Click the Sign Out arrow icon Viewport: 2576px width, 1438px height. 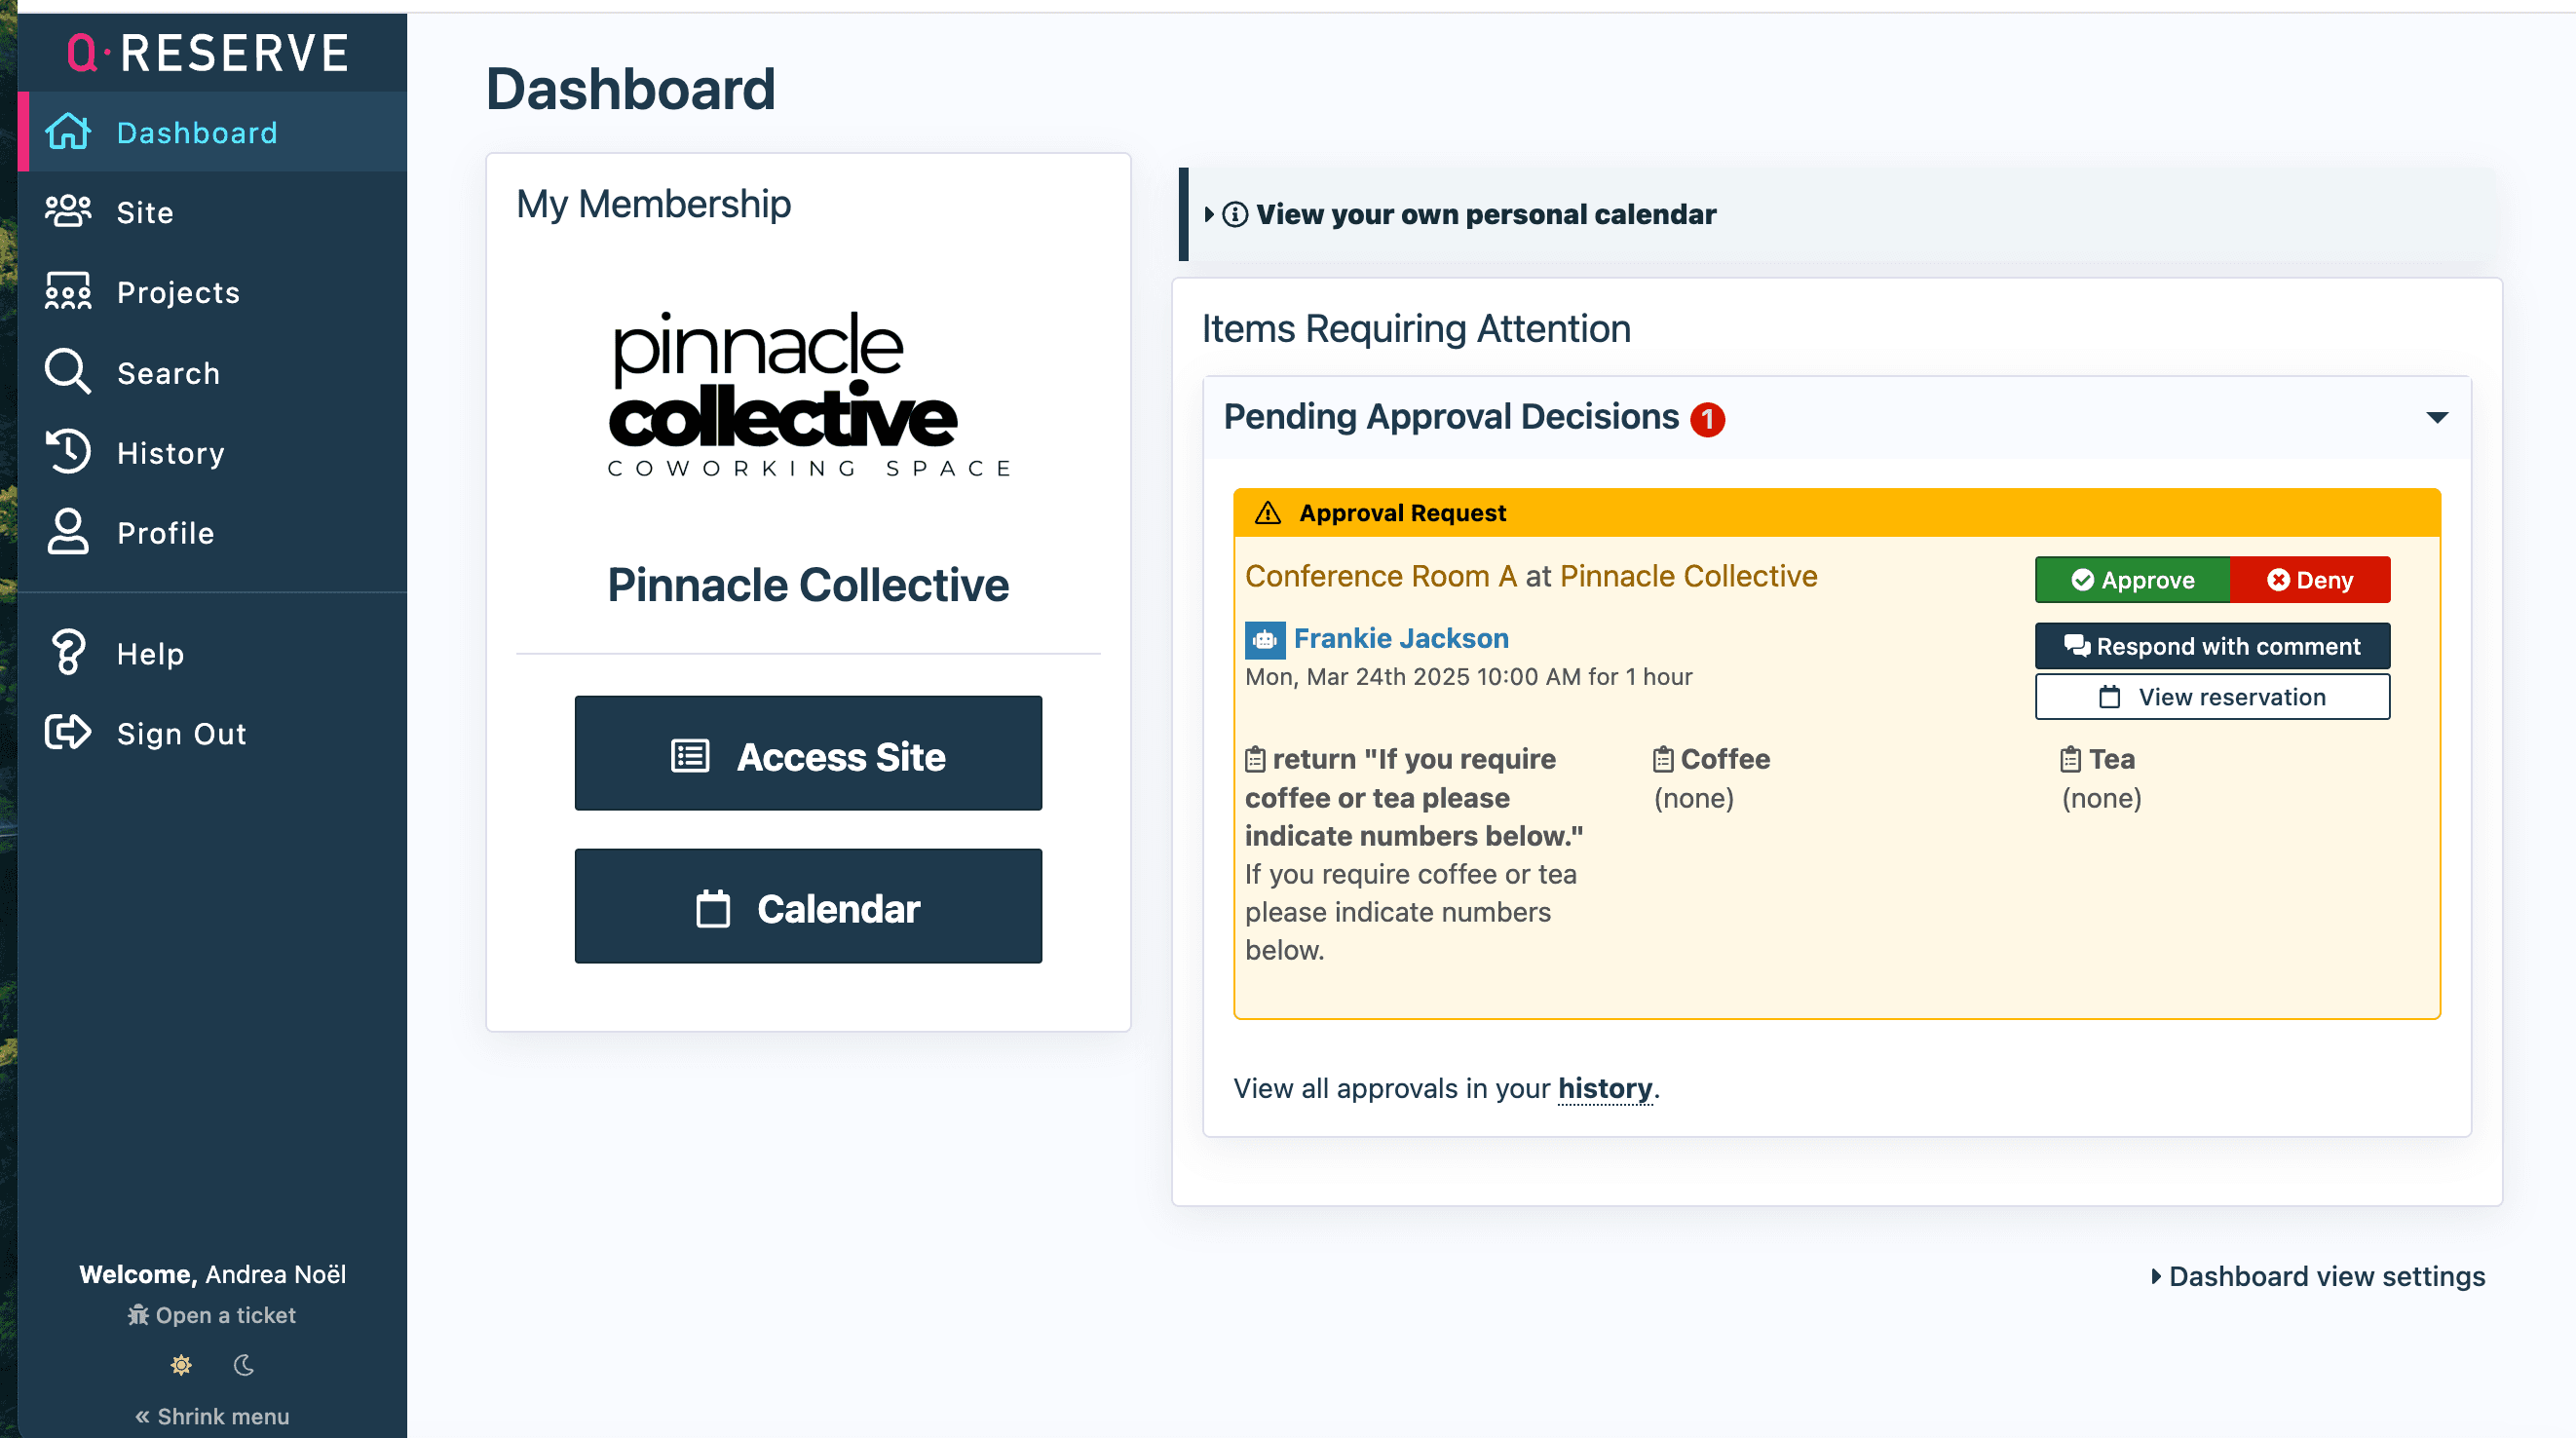pos(68,733)
